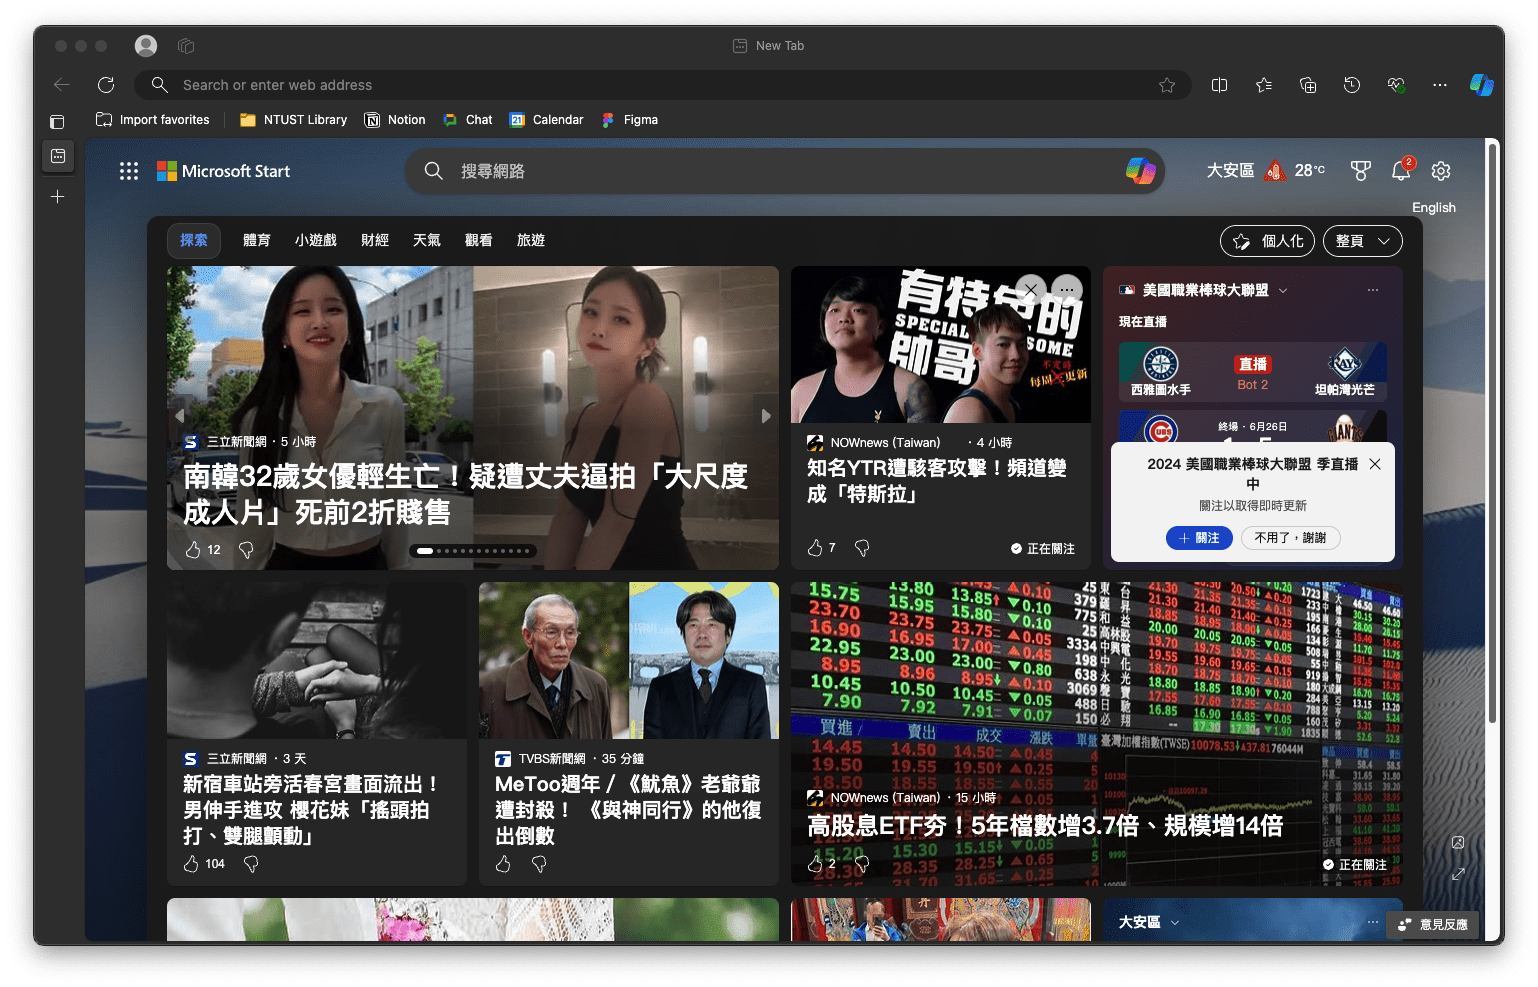Open the Figma bookmark
Screen dimensions: 1538x987
pos(629,119)
